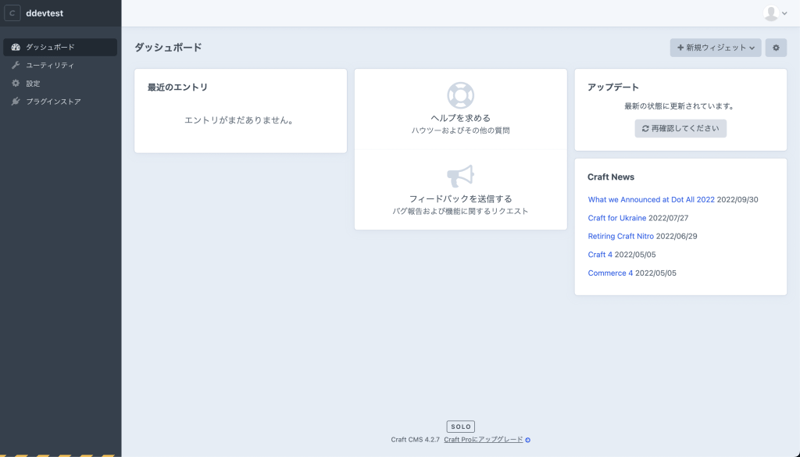The height and width of the screenshot is (457, 800).
Task: Open the ddevtest site name link
Action: point(44,13)
